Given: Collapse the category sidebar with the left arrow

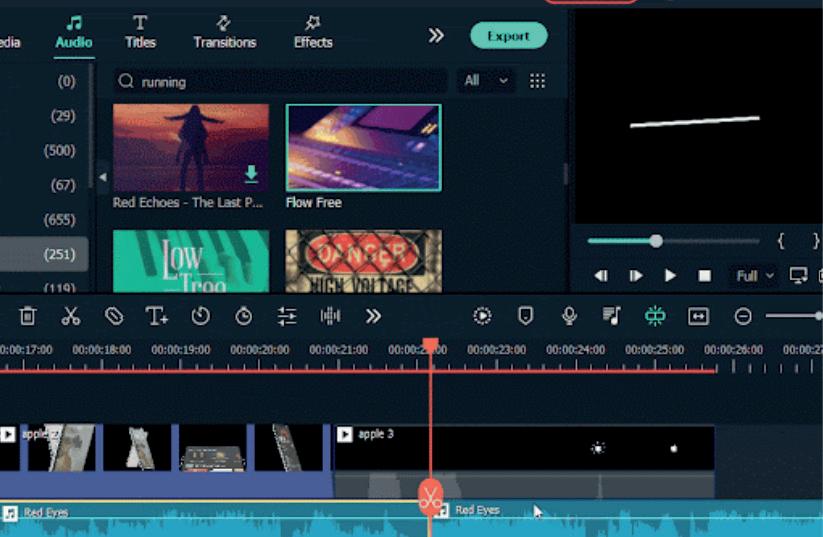Looking at the screenshot, I should [x=103, y=177].
